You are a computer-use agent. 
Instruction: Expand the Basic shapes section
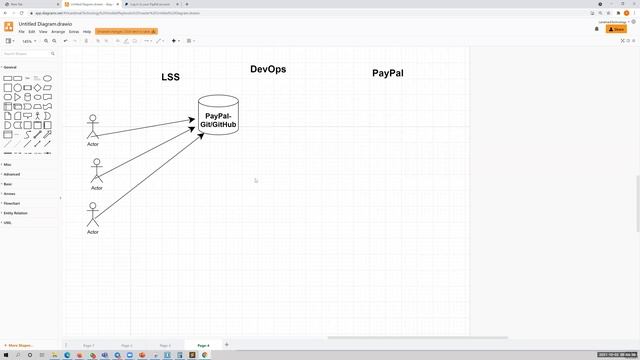[x=7, y=184]
